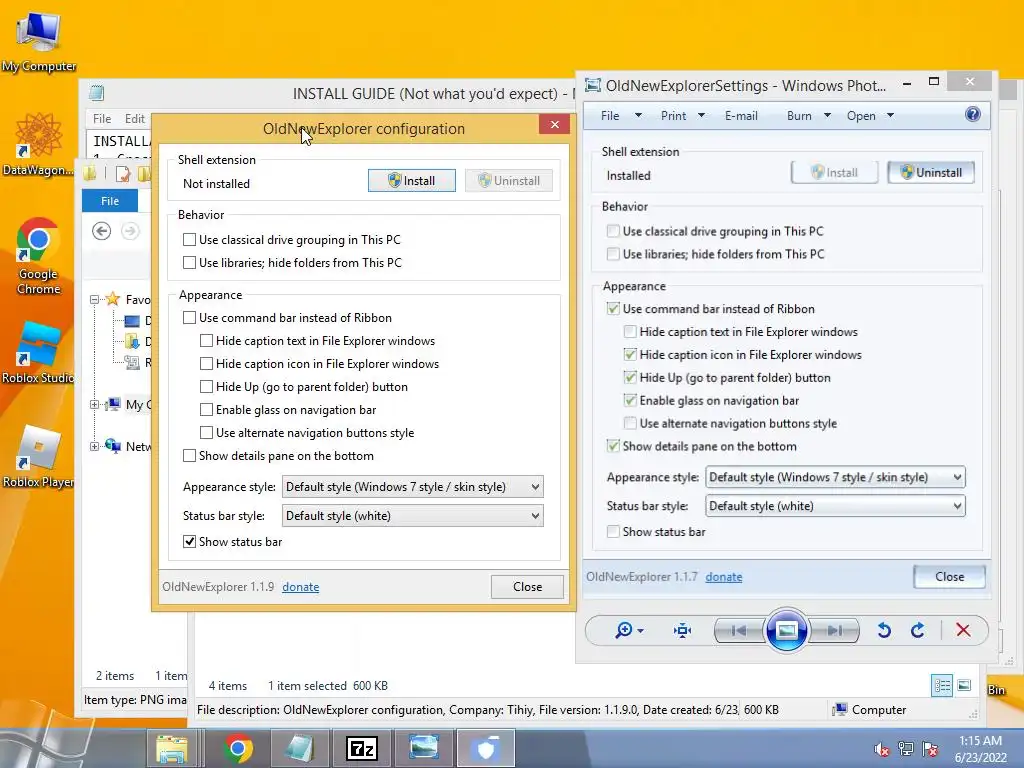Rotate image clockwise in Photo Viewer

918,630
